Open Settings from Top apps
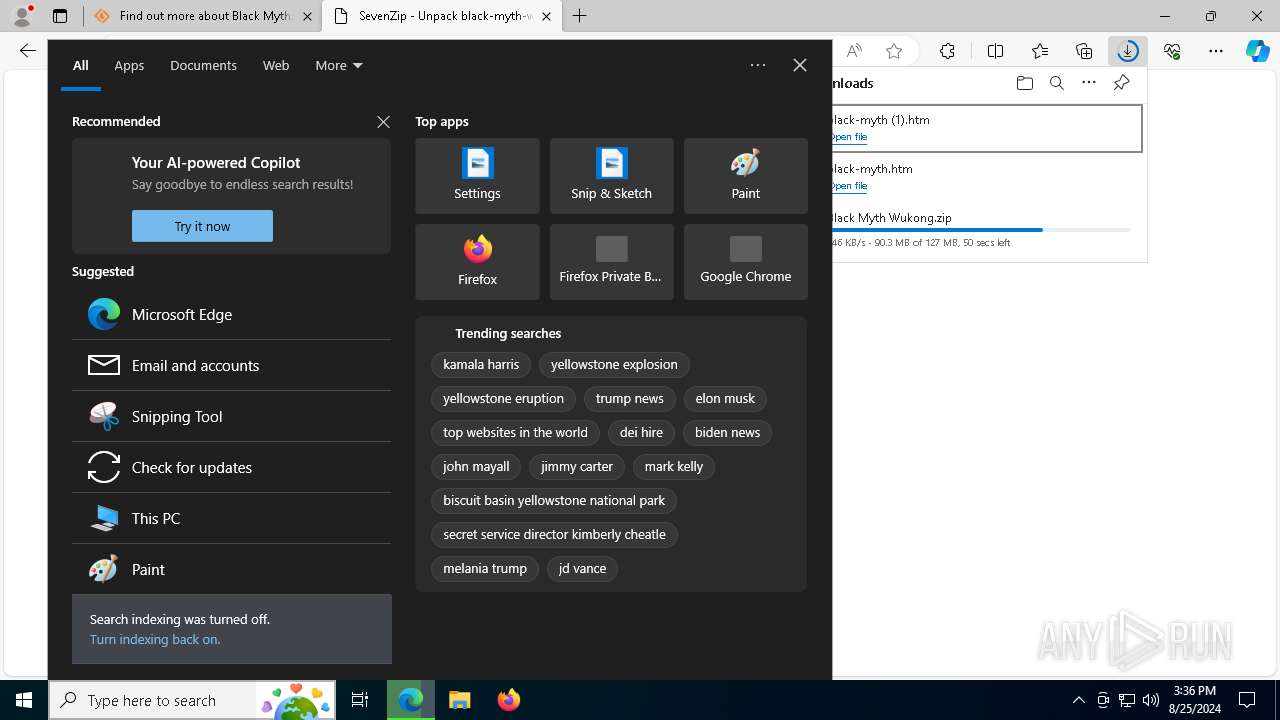The width and height of the screenshot is (1280, 720). (x=477, y=176)
